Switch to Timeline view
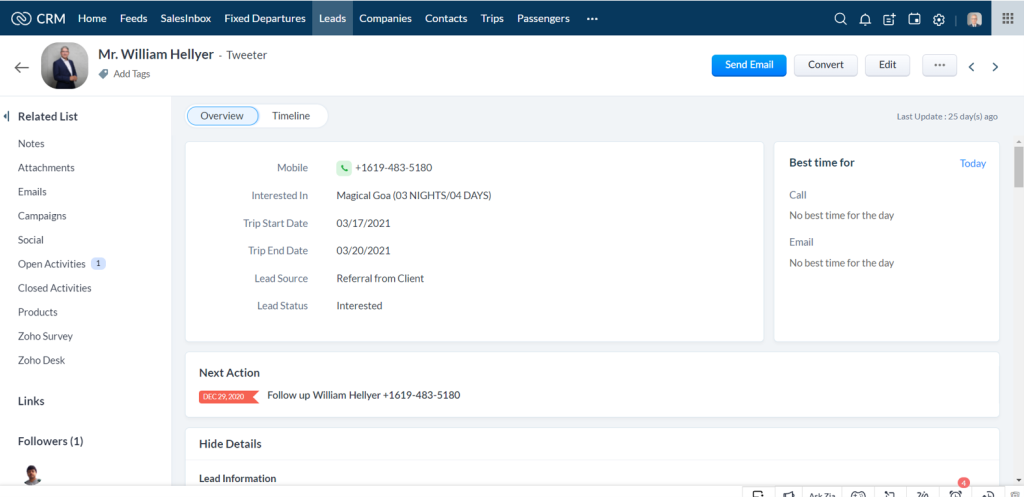1024x497 pixels. click(291, 116)
